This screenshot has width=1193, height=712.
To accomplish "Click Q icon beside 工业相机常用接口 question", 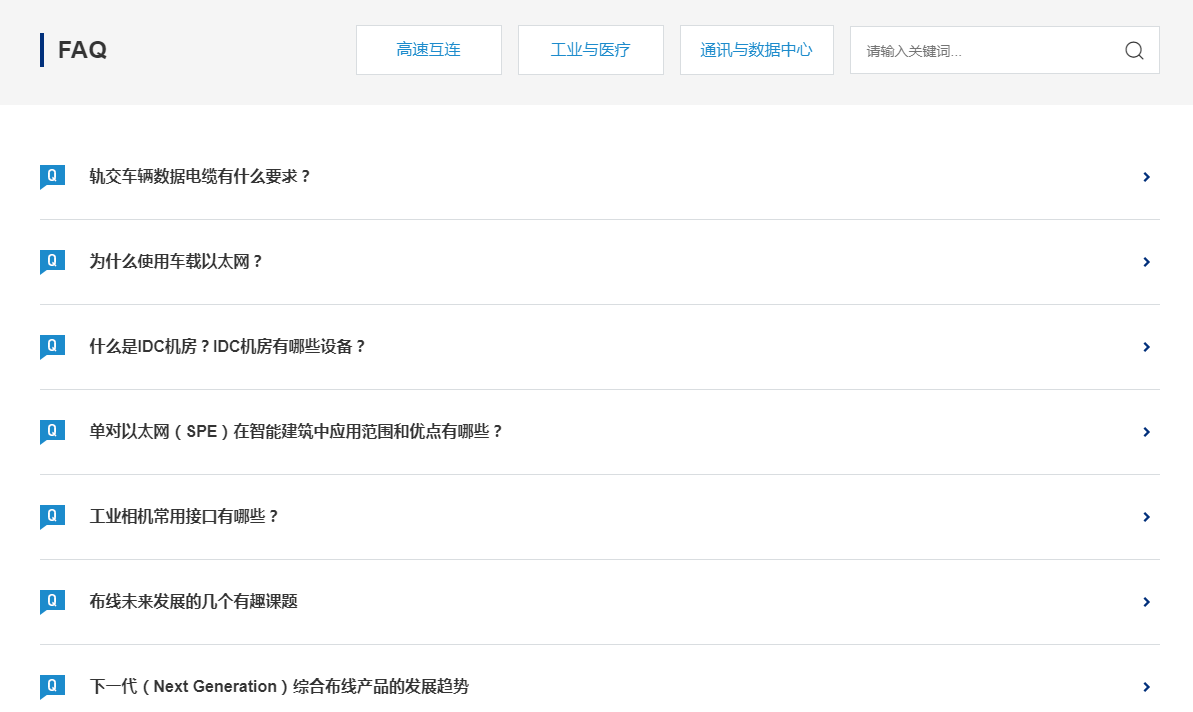I will pos(52,516).
